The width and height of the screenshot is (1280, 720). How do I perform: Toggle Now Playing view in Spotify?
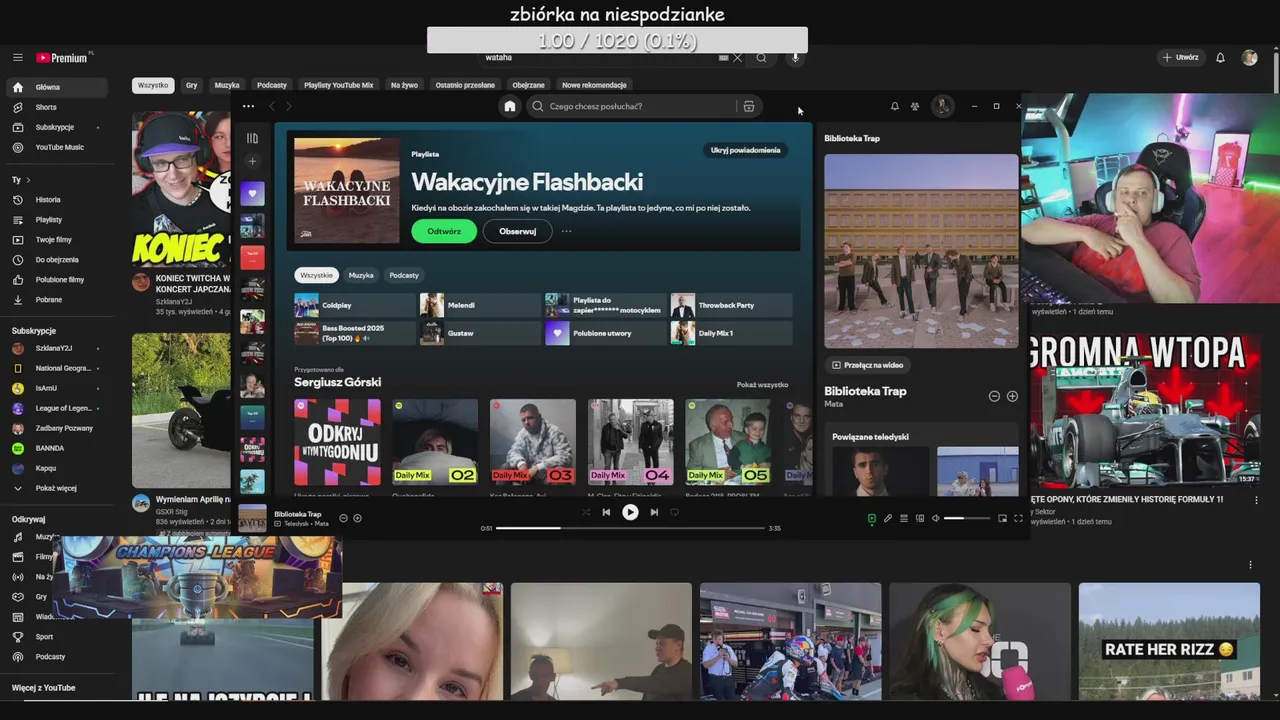click(871, 518)
